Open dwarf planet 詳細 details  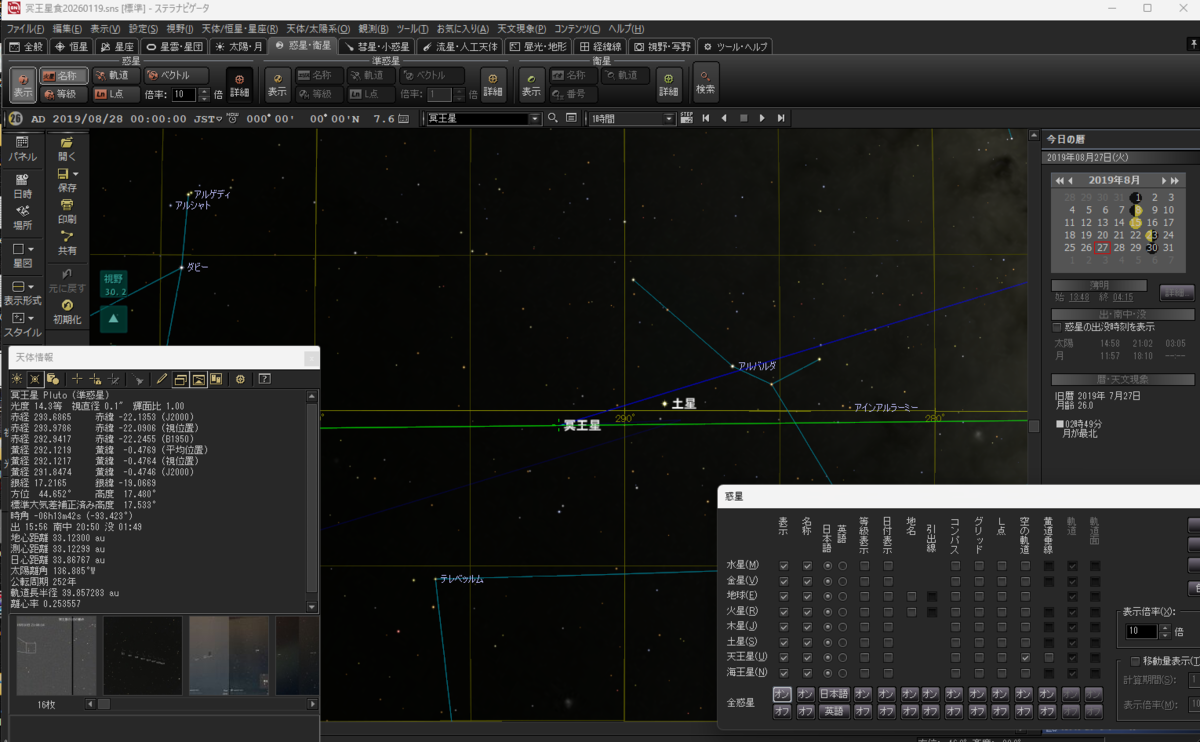[493, 85]
